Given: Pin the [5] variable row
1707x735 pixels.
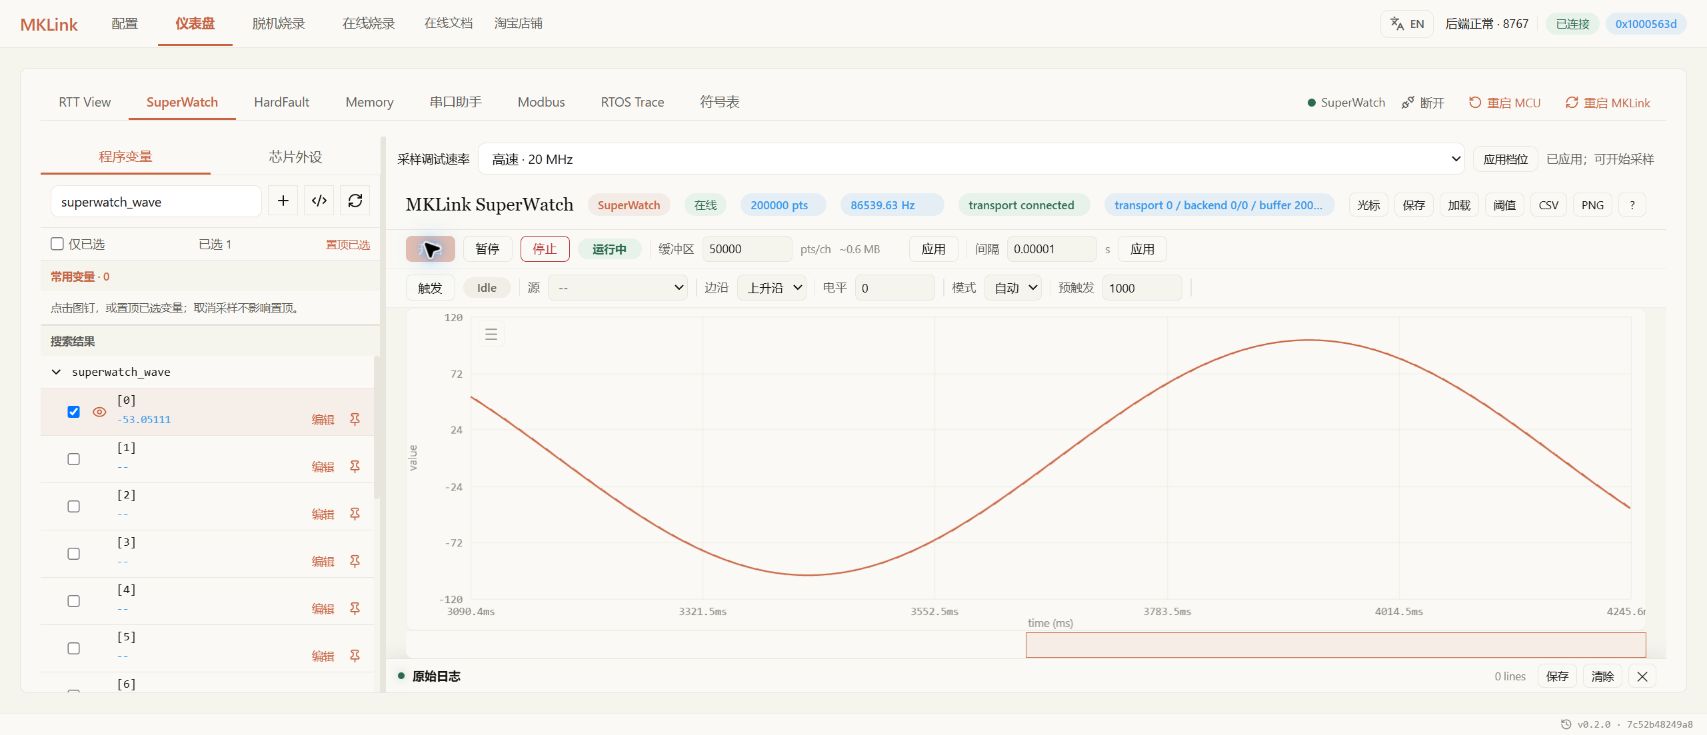Looking at the screenshot, I should point(355,656).
